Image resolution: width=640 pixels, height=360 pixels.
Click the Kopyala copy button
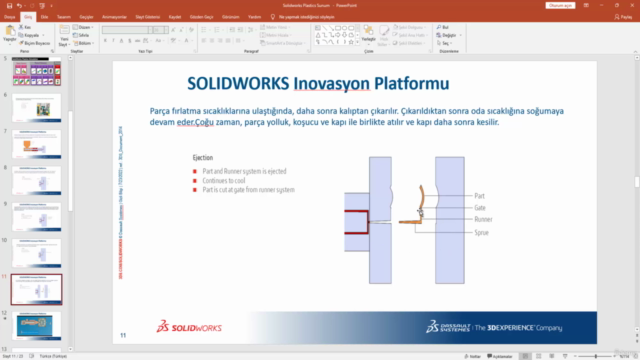pyautogui.click(x=29, y=35)
